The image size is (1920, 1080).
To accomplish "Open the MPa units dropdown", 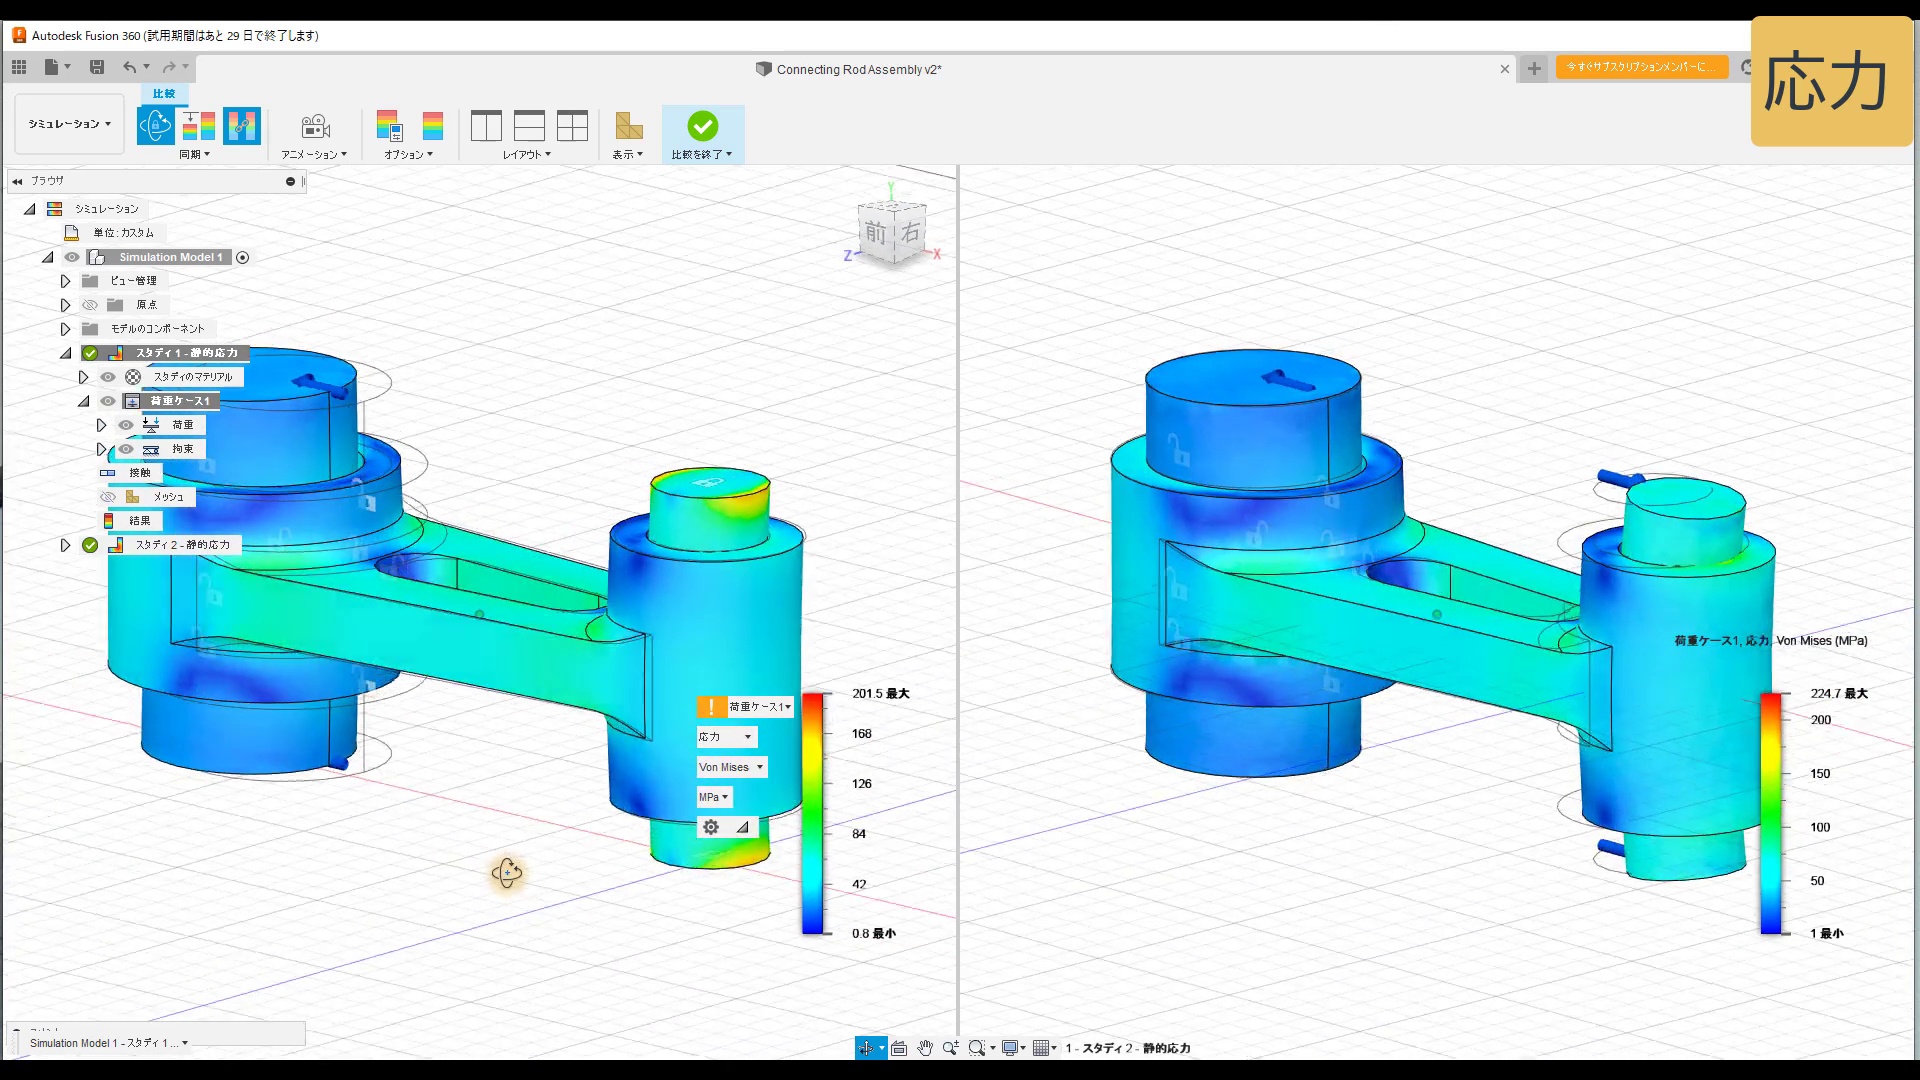I will pyautogui.click(x=714, y=797).
